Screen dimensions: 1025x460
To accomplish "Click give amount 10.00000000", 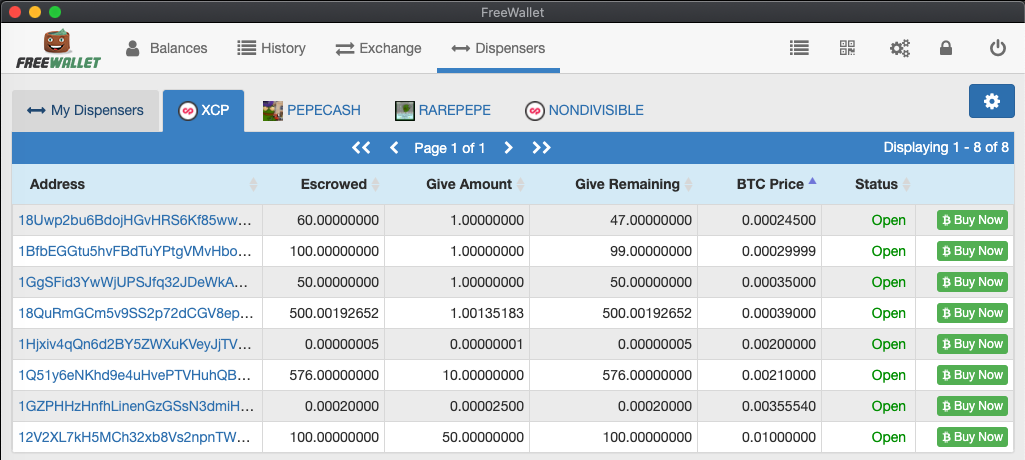I will click(x=483, y=375).
